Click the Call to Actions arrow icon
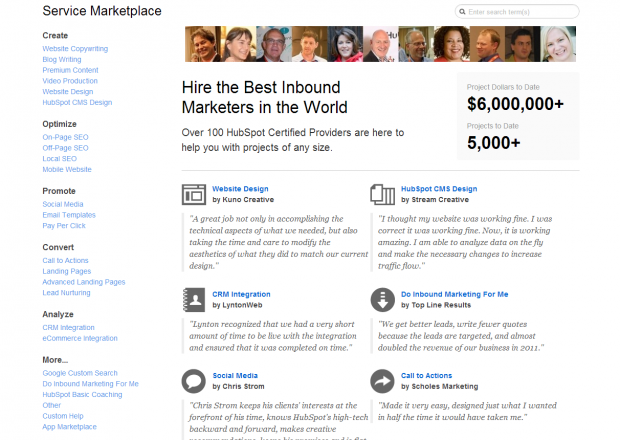The image size is (620, 440). (382, 381)
